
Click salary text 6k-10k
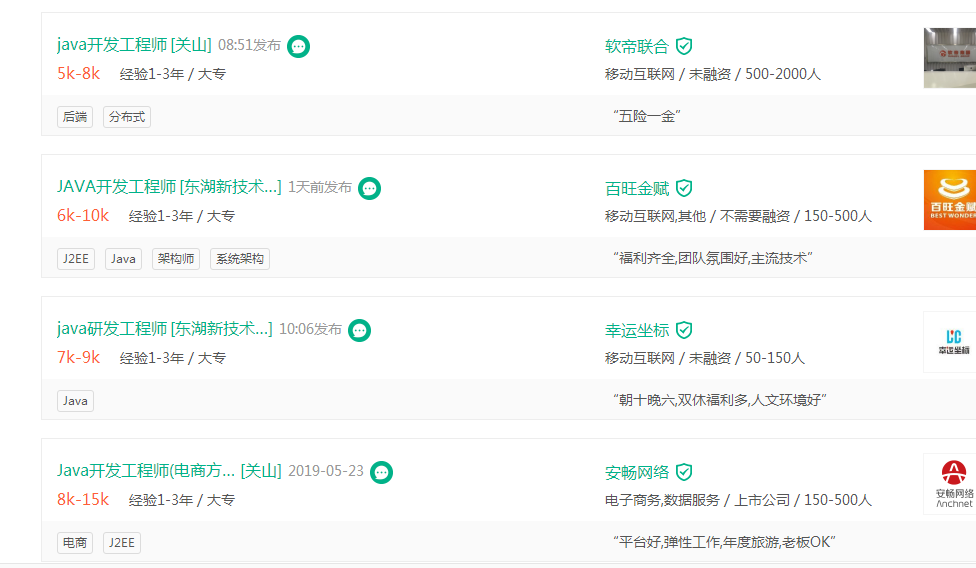[x=83, y=215]
